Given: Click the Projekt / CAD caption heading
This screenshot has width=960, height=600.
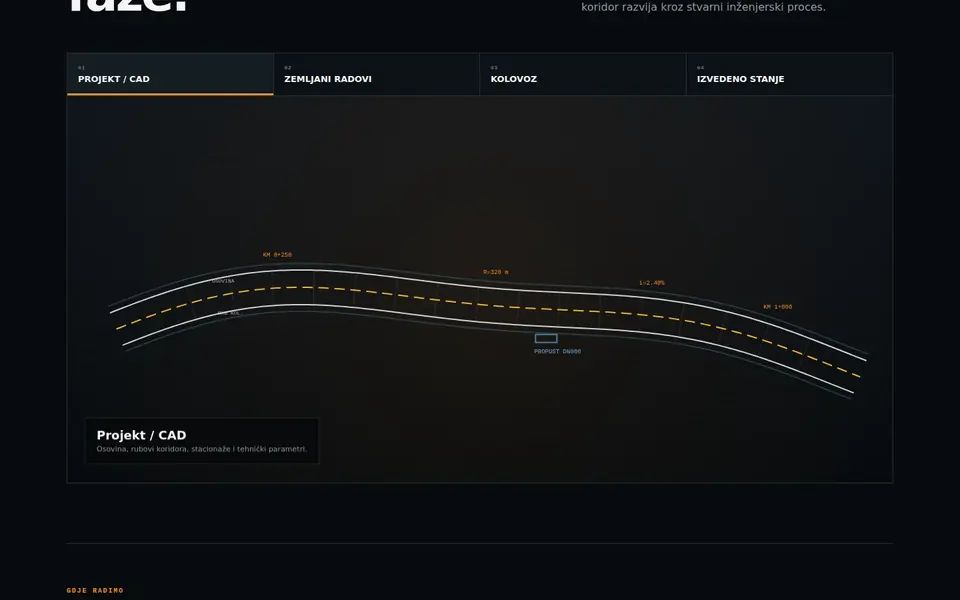Looking at the screenshot, I should 141,435.
